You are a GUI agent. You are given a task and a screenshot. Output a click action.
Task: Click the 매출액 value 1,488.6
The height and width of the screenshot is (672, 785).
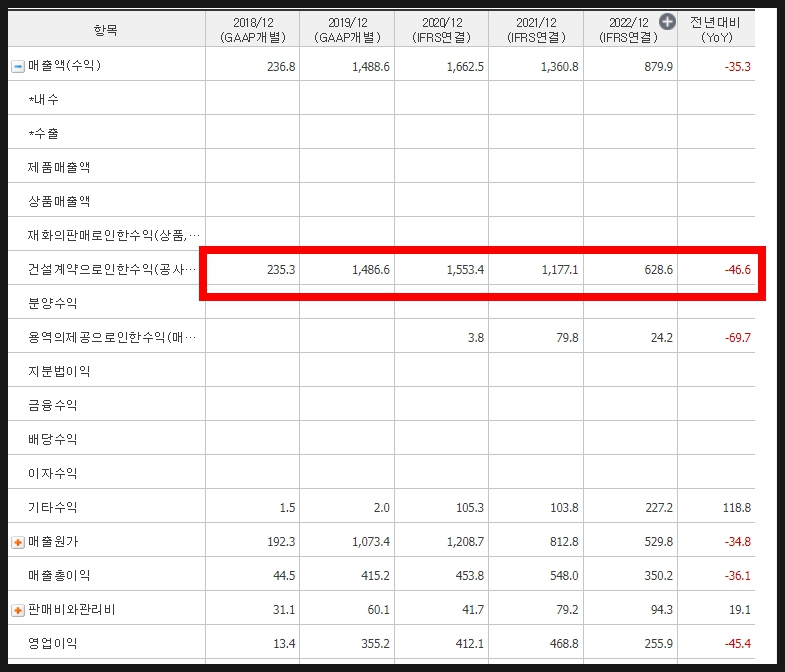370,67
